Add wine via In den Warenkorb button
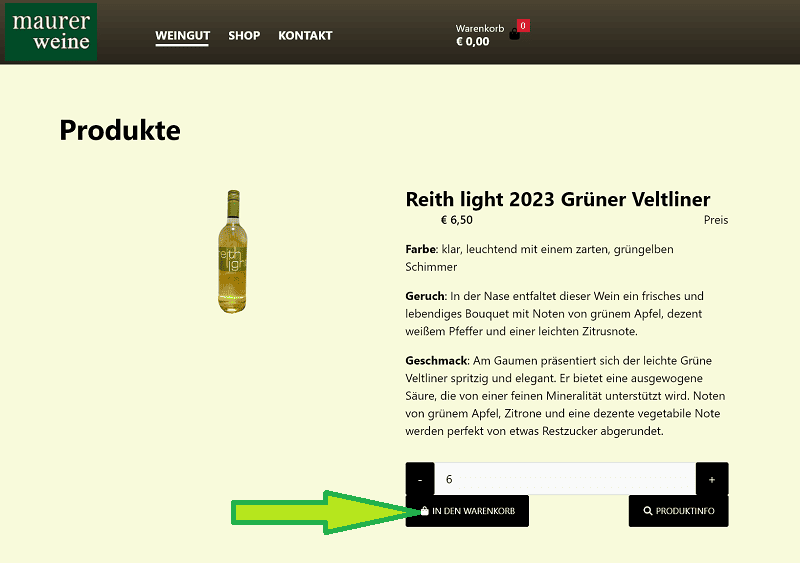Screen dimensions: 800x563 pyautogui.click(x=467, y=511)
